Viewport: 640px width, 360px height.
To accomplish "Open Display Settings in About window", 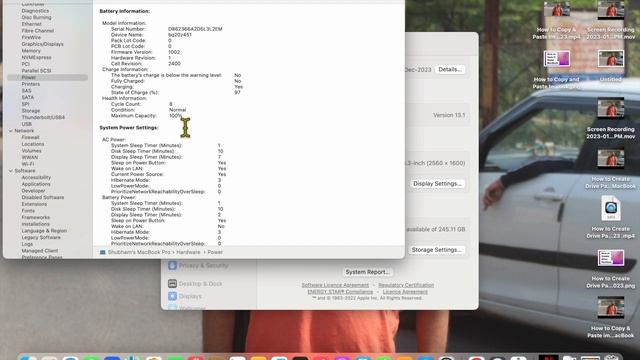I will coord(437,184).
